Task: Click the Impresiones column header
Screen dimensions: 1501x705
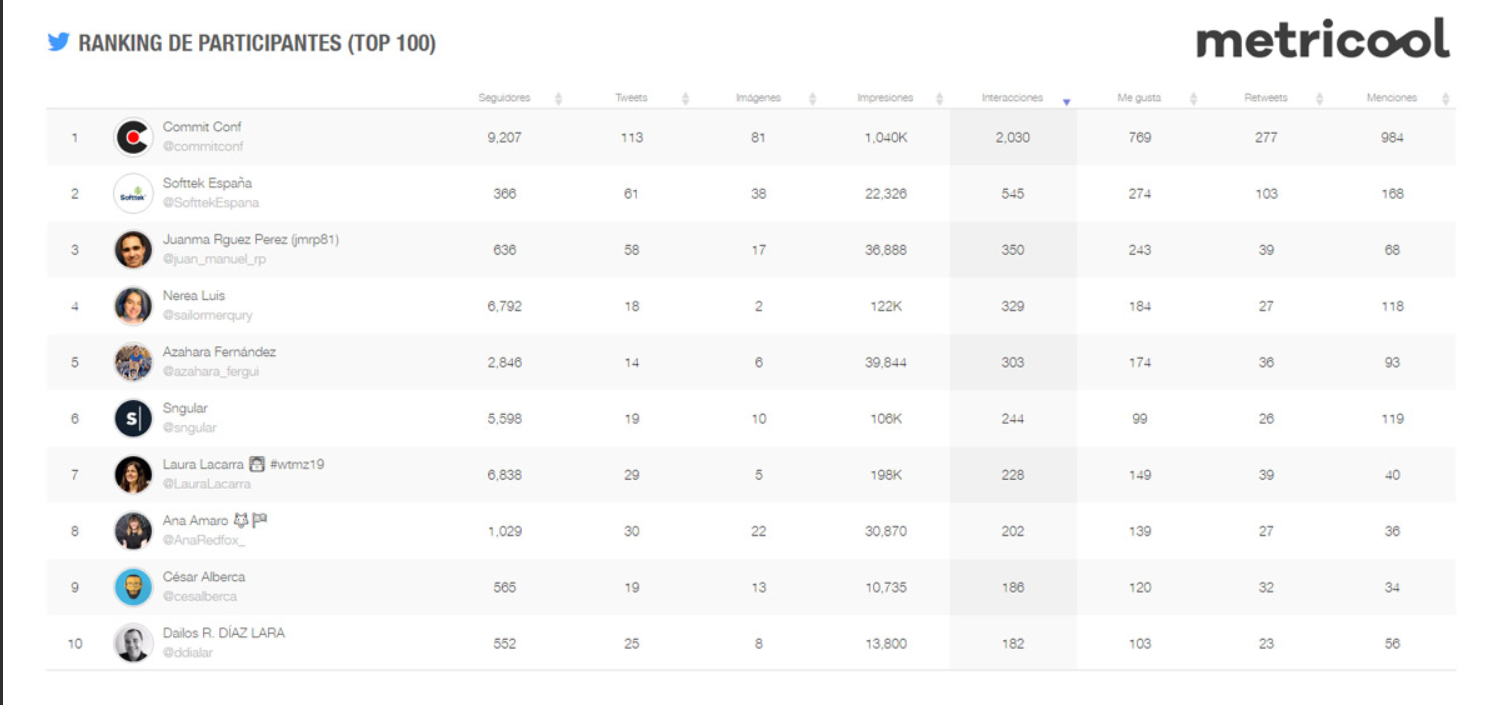Action: tap(885, 98)
